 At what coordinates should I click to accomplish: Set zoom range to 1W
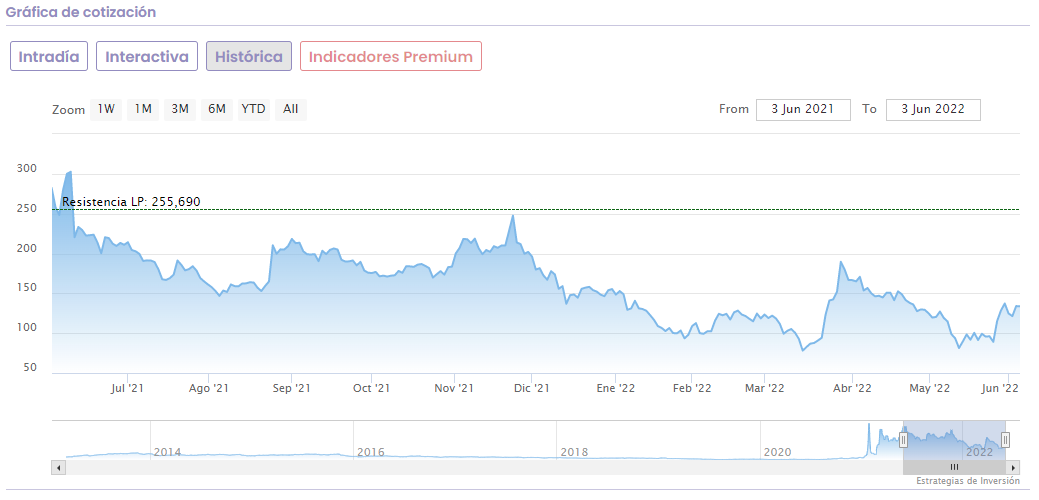(x=106, y=109)
